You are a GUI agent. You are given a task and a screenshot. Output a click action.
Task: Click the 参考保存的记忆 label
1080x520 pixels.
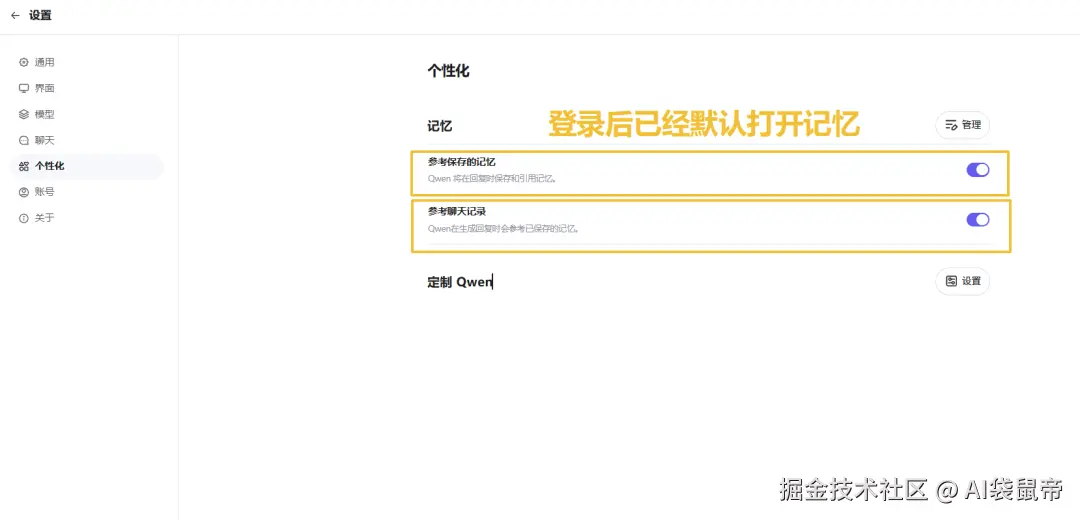pyautogui.click(x=461, y=163)
